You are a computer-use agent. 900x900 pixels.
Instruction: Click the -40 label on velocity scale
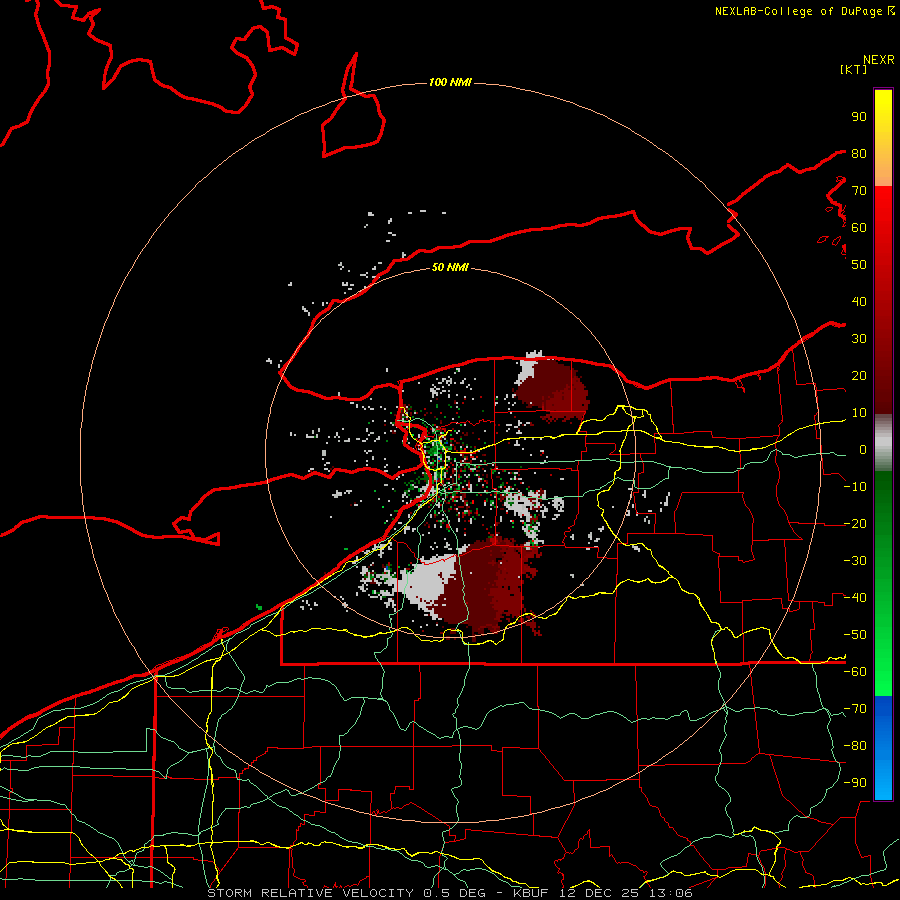(x=855, y=598)
